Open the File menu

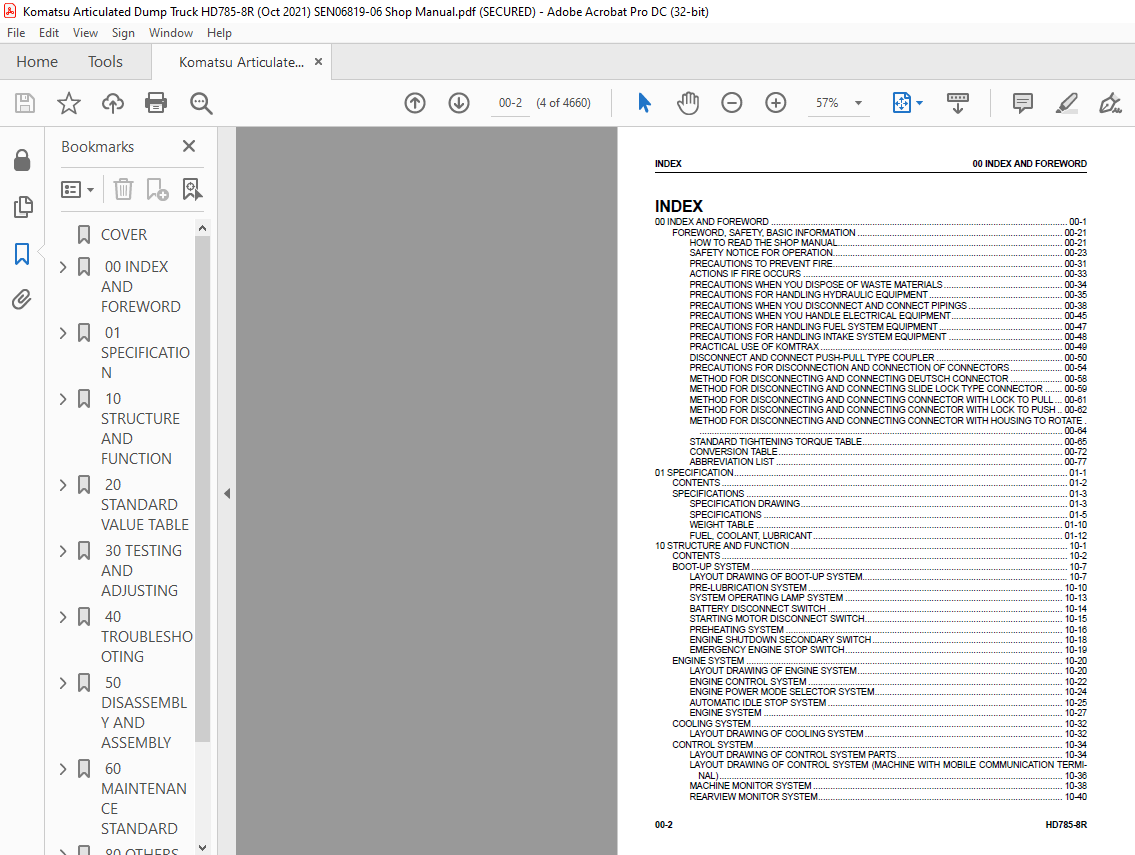click(x=16, y=33)
